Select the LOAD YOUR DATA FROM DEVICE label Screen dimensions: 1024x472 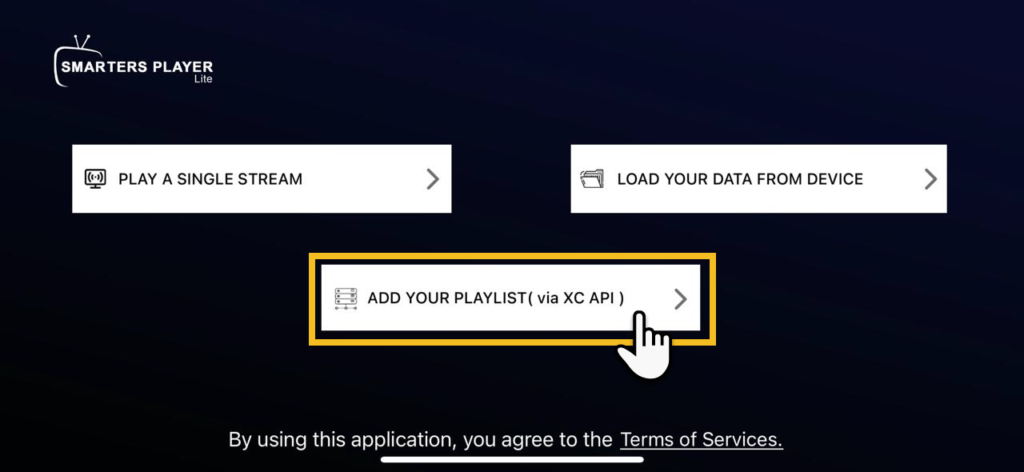(741, 179)
